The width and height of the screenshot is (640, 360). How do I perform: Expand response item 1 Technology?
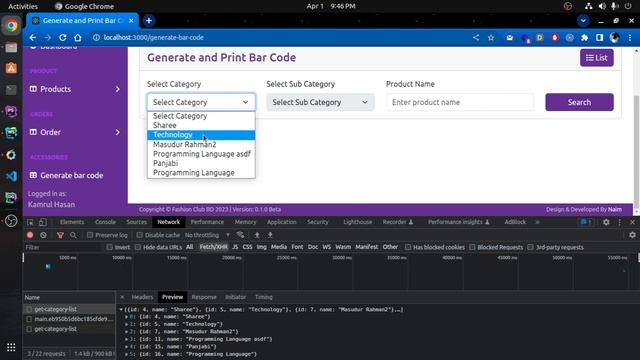[x=127, y=324]
